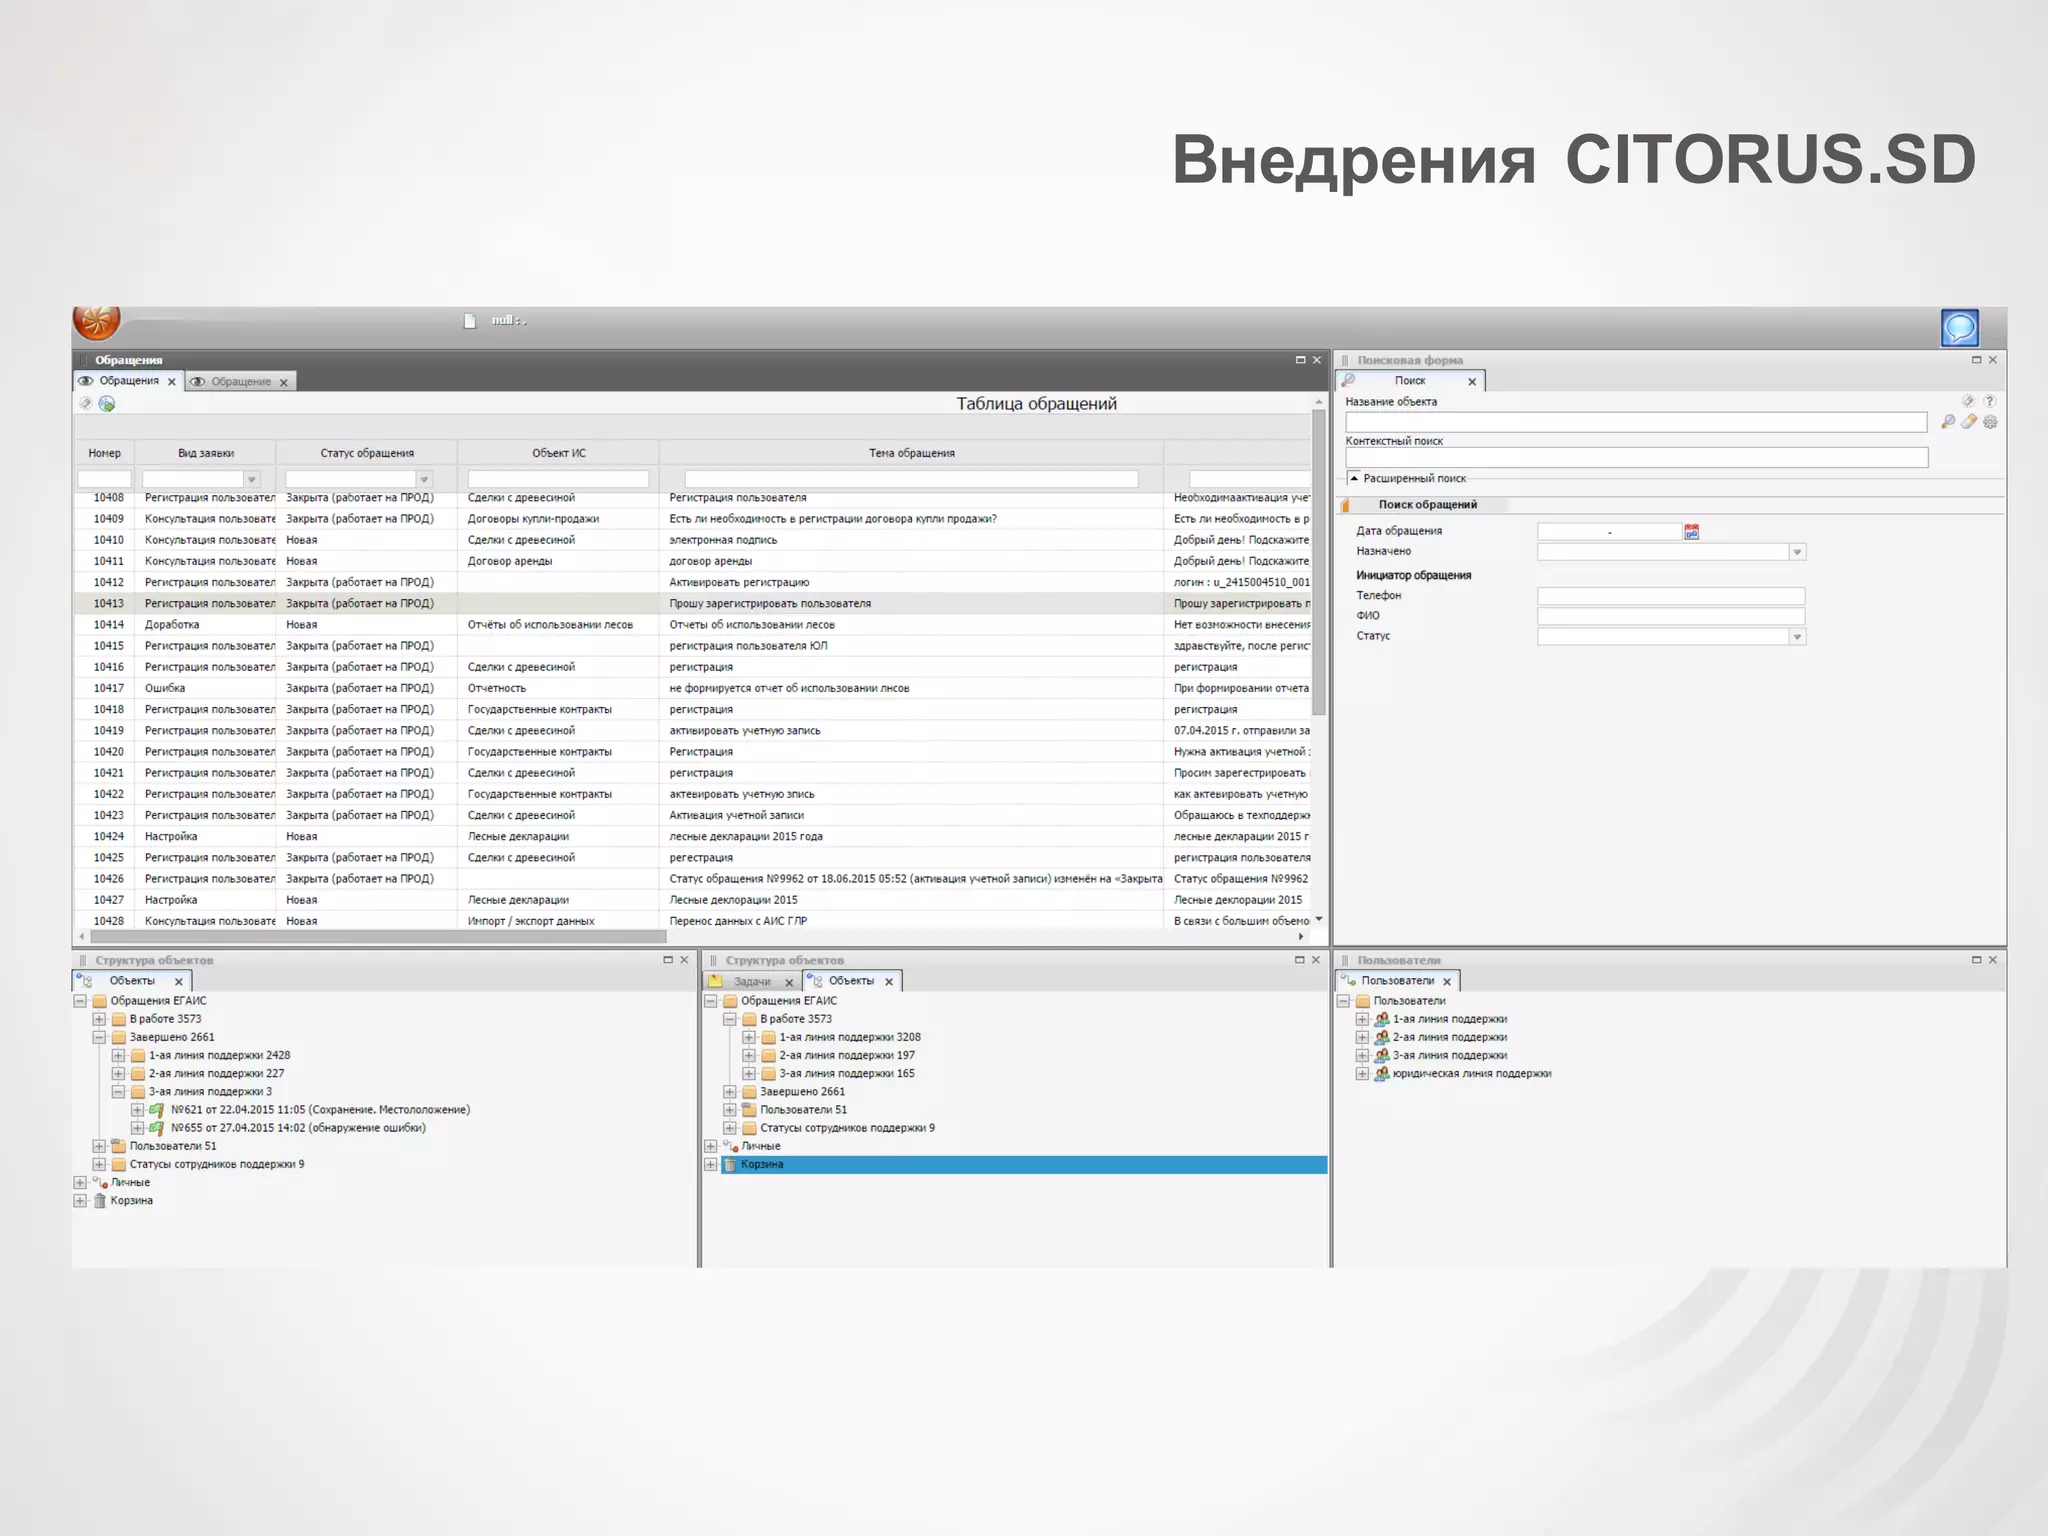Maximize the Поисковая форма panel
Image resolution: width=2048 pixels, height=1536 pixels.
point(1976,360)
